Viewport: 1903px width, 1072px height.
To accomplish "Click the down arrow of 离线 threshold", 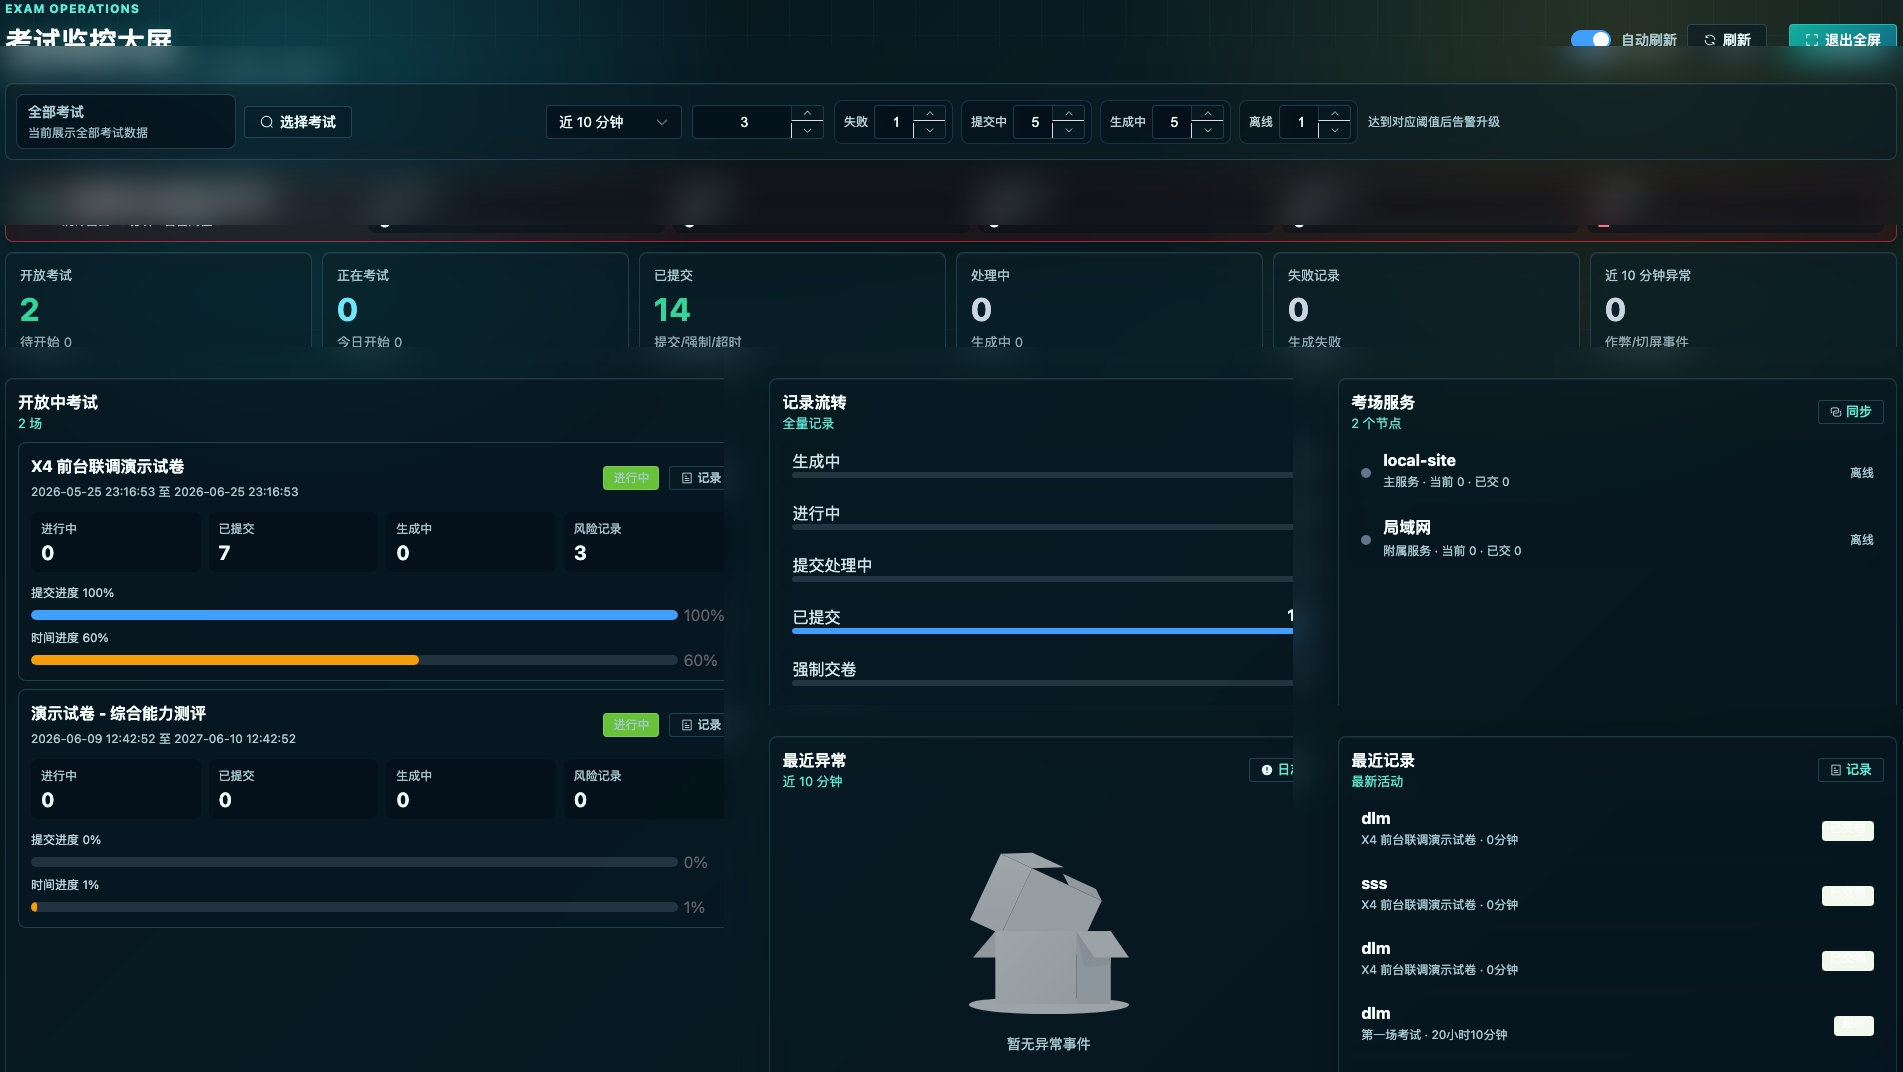I will [x=1335, y=130].
